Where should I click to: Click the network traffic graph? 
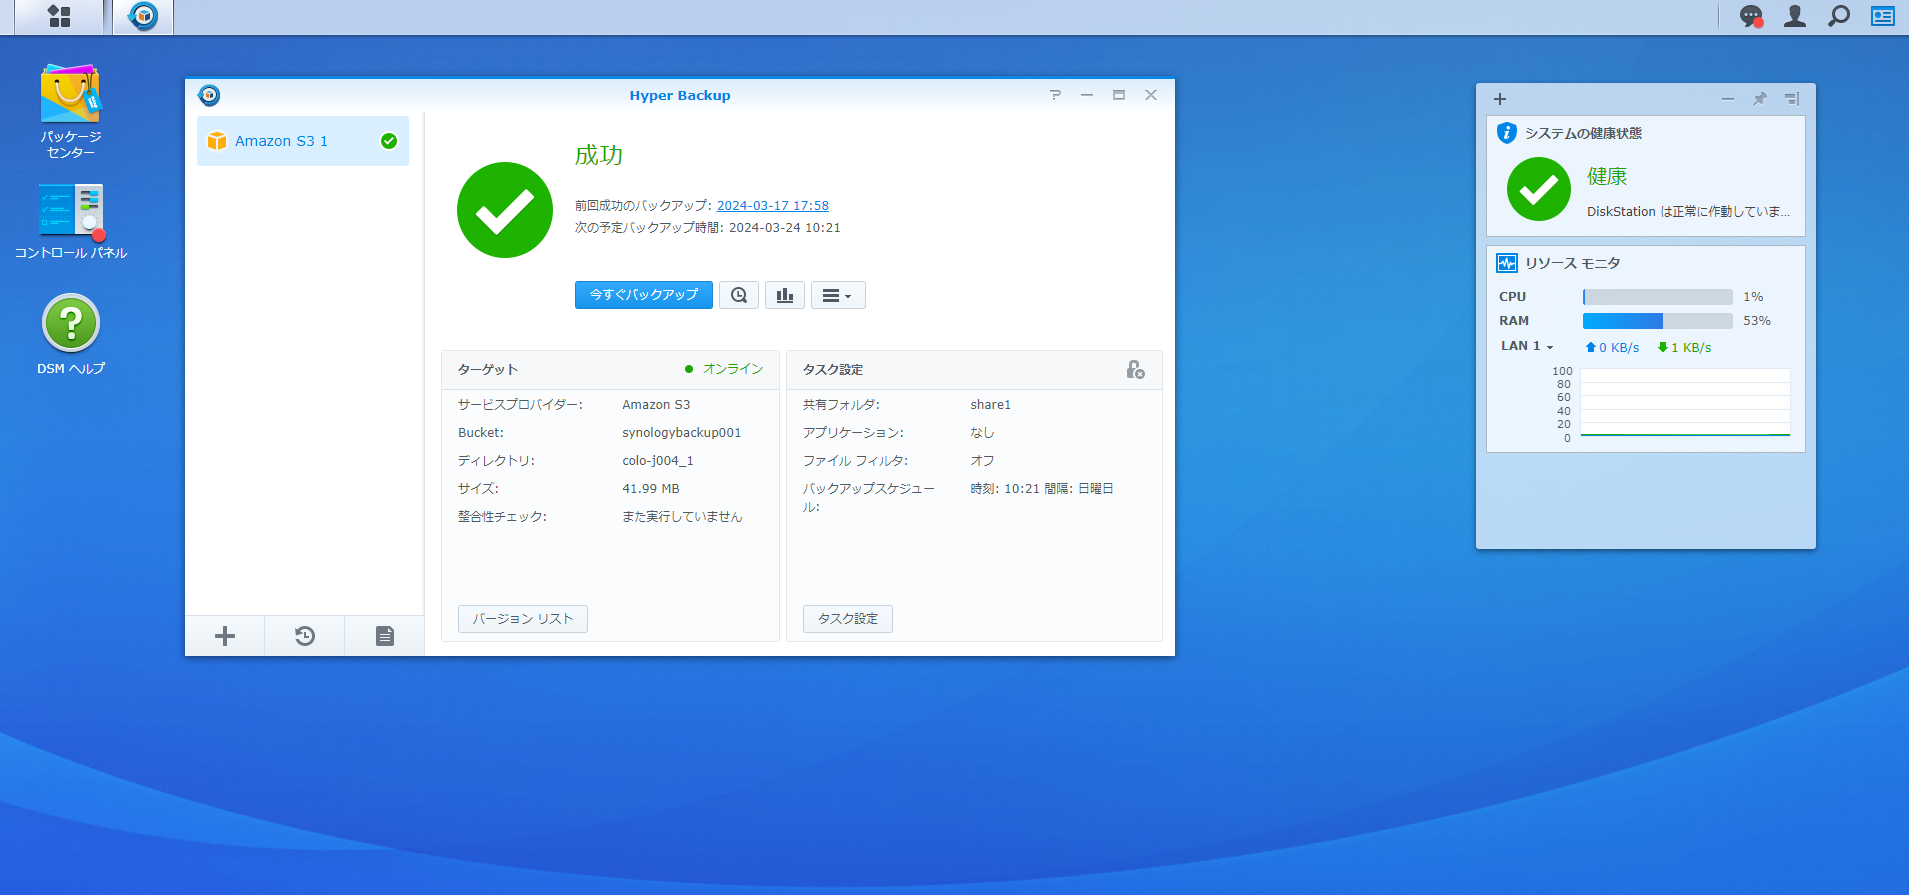[1685, 404]
